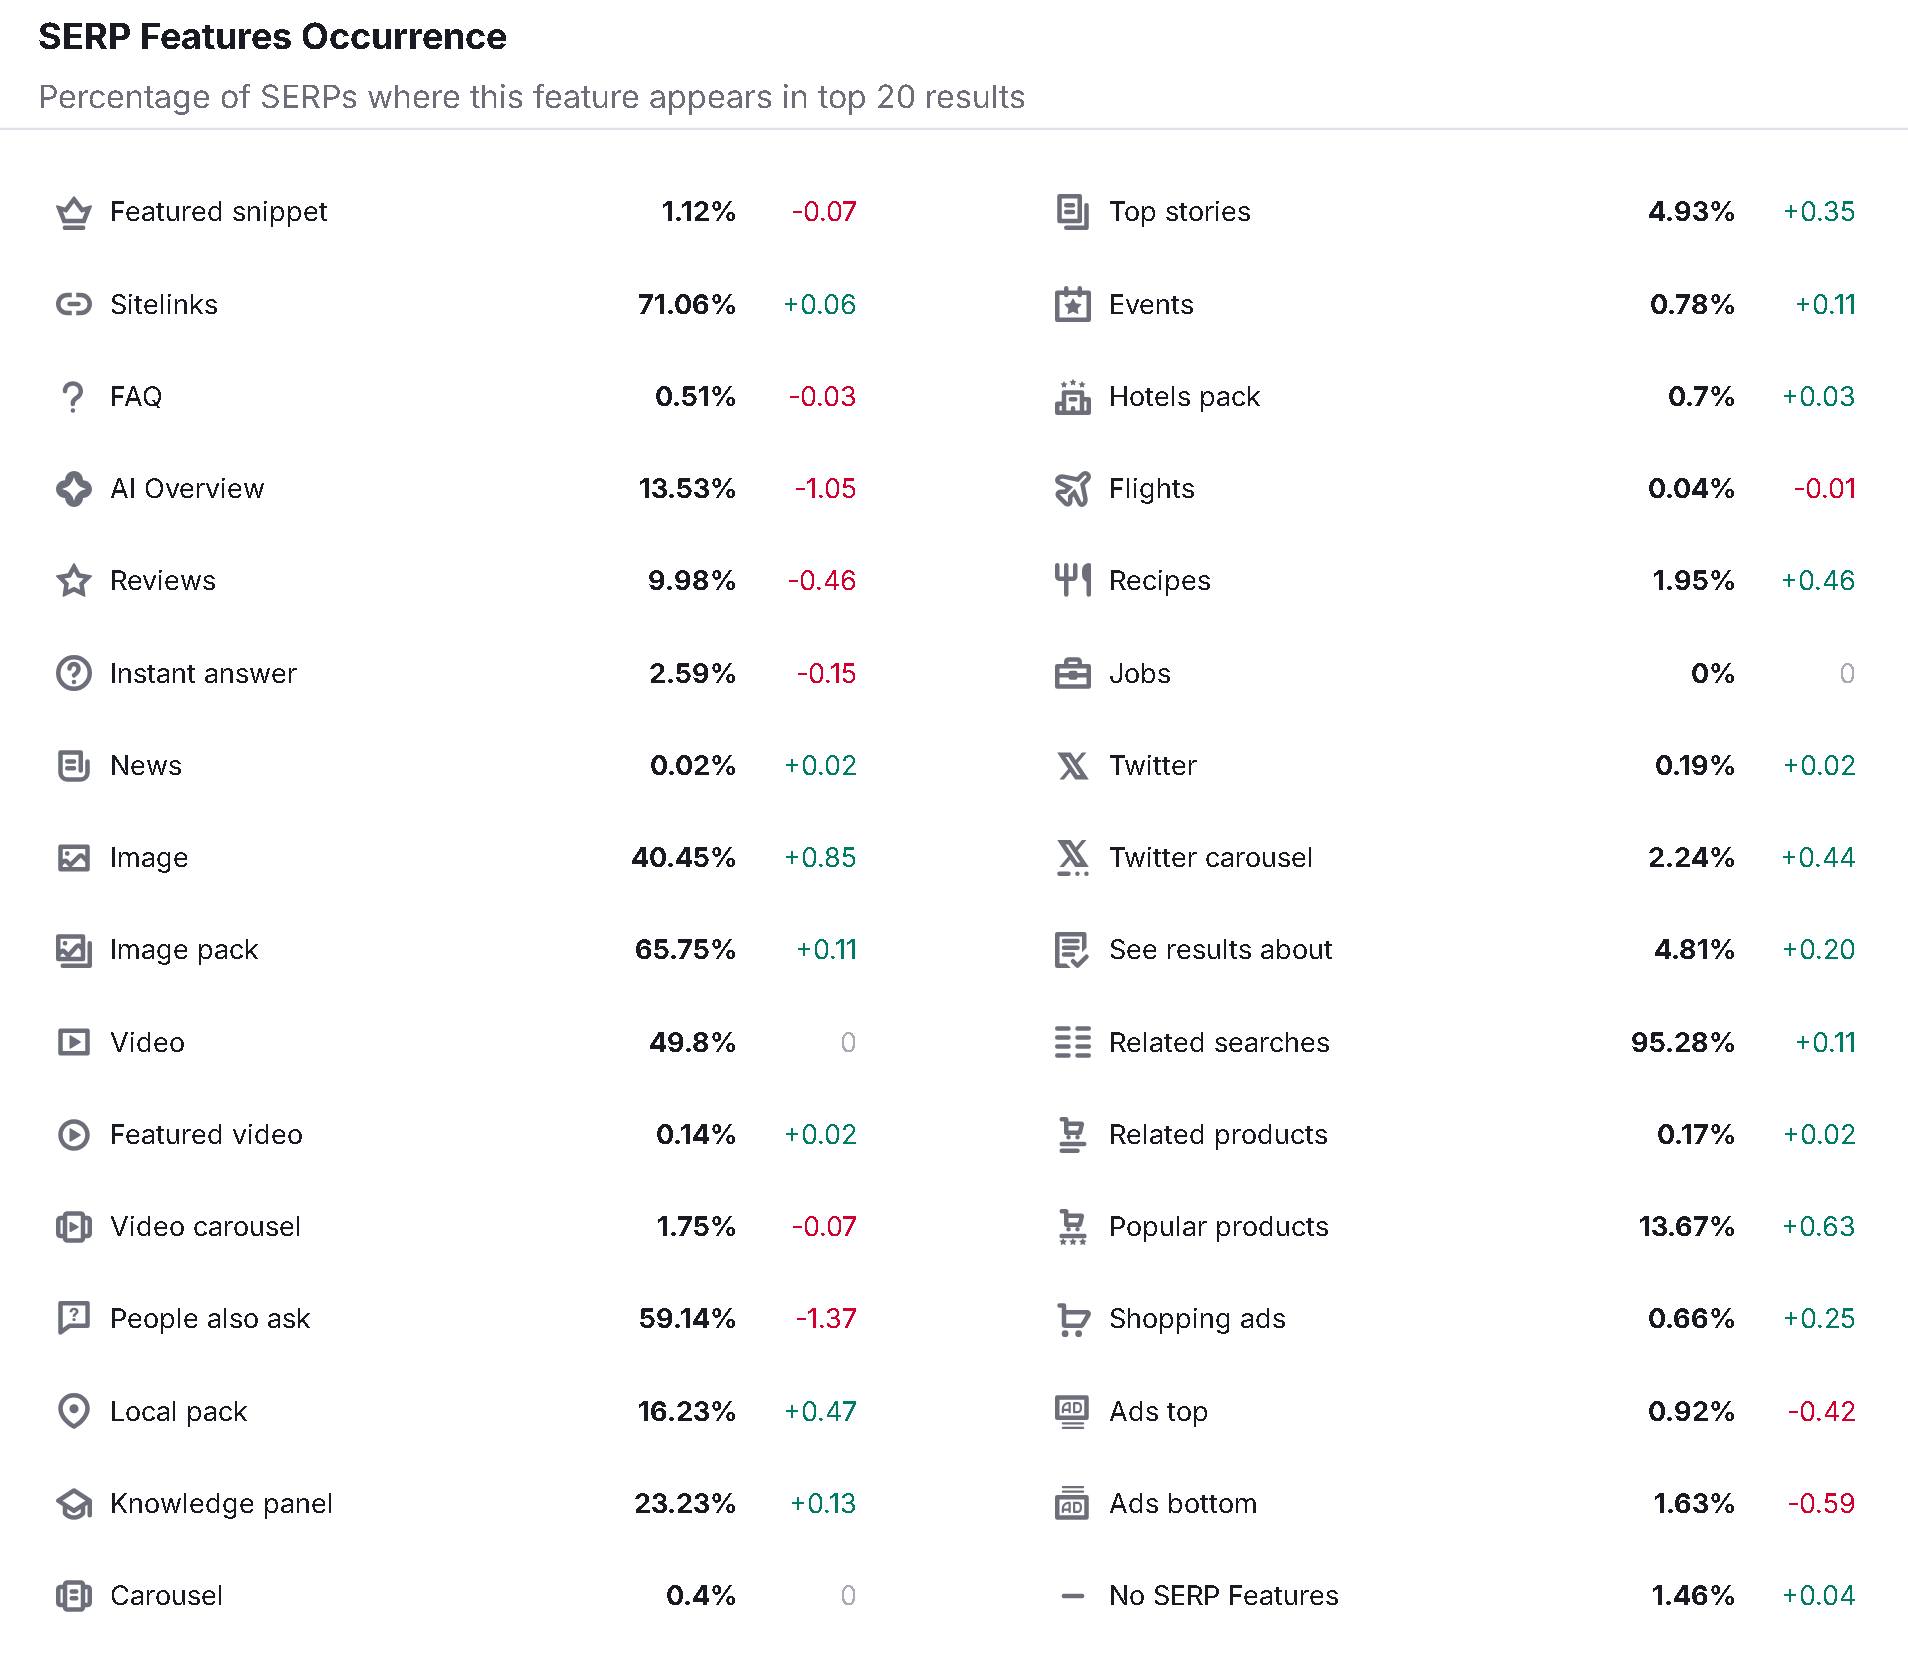Image resolution: width=1908 pixels, height=1668 pixels.
Task: Click the Sitelinks 71.06% percentage
Action: pos(687,304)
